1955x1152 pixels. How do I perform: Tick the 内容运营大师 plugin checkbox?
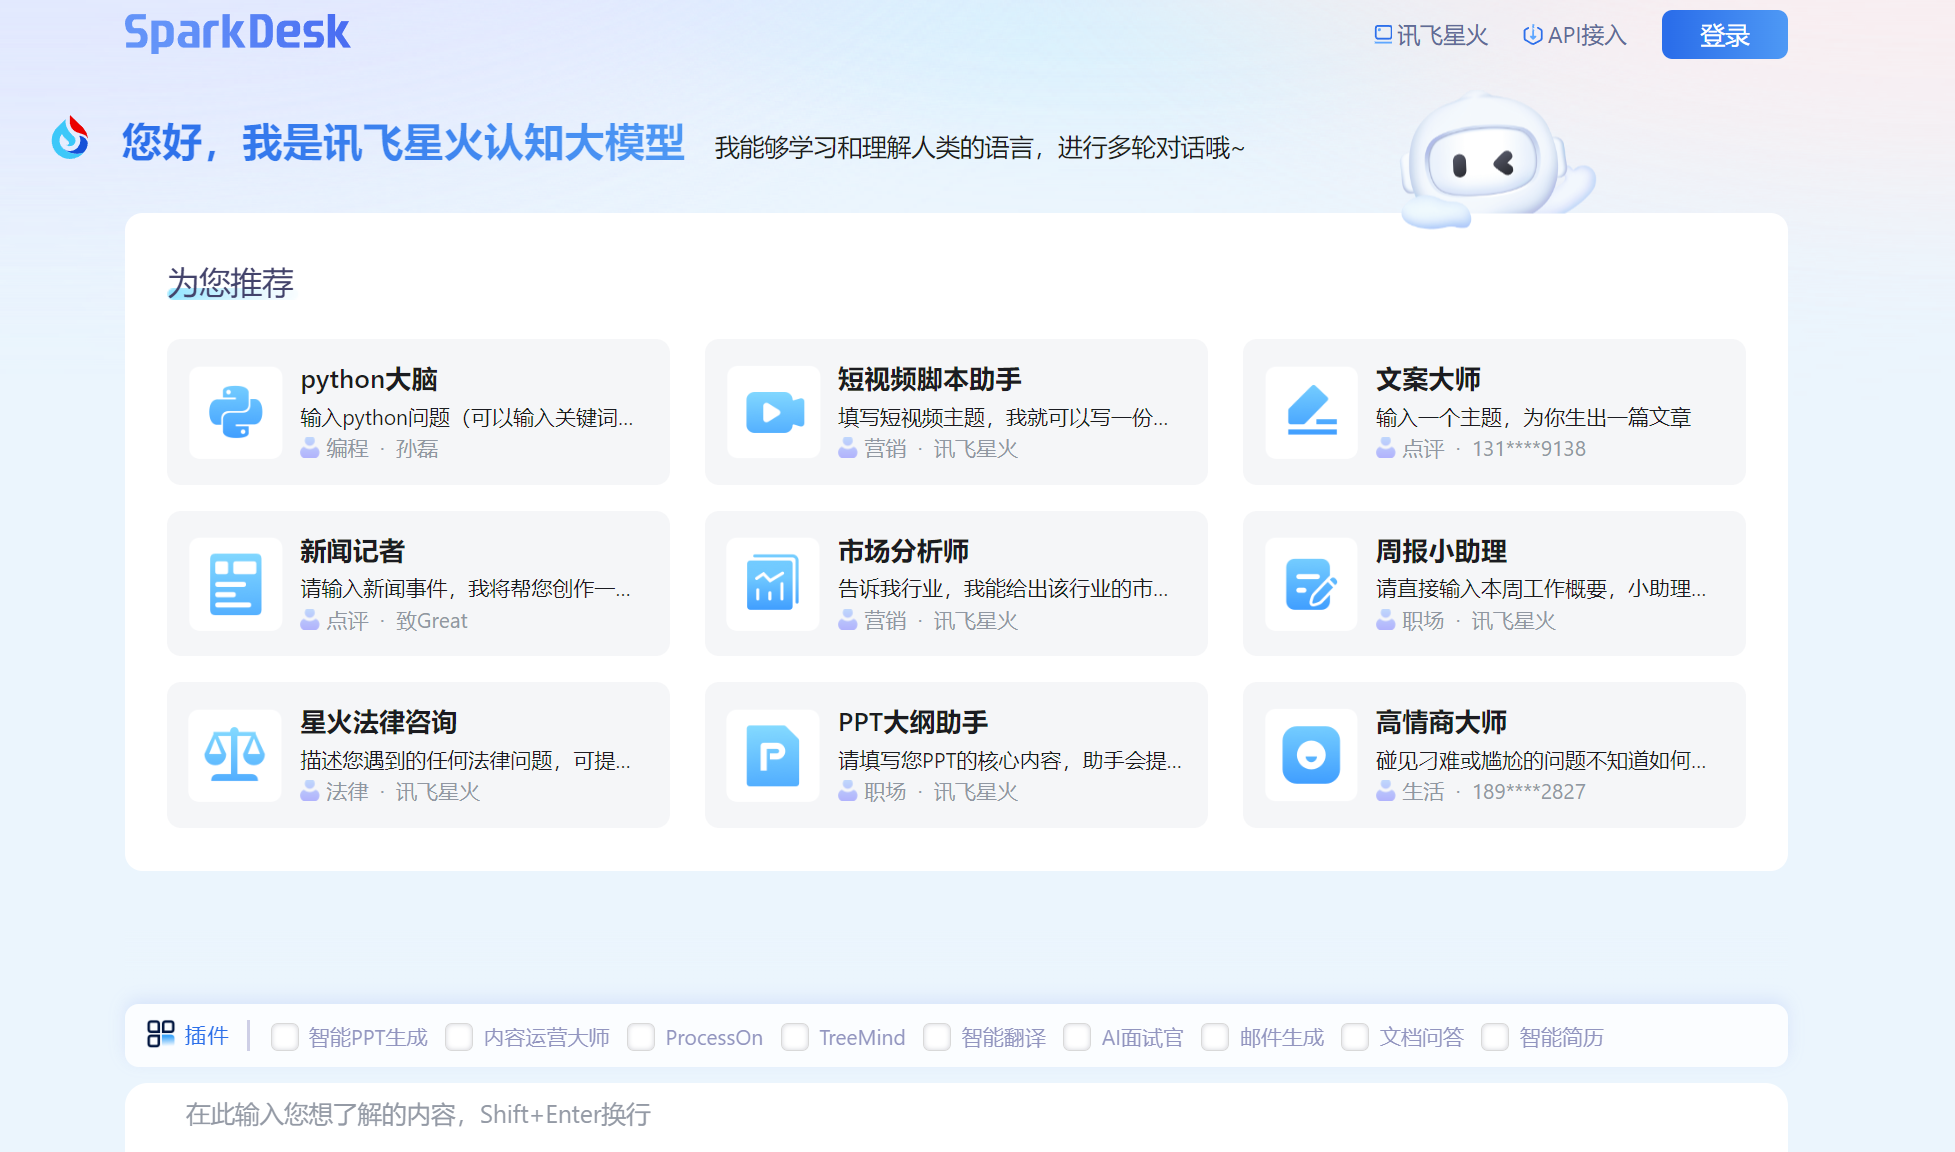(459, 1037)
